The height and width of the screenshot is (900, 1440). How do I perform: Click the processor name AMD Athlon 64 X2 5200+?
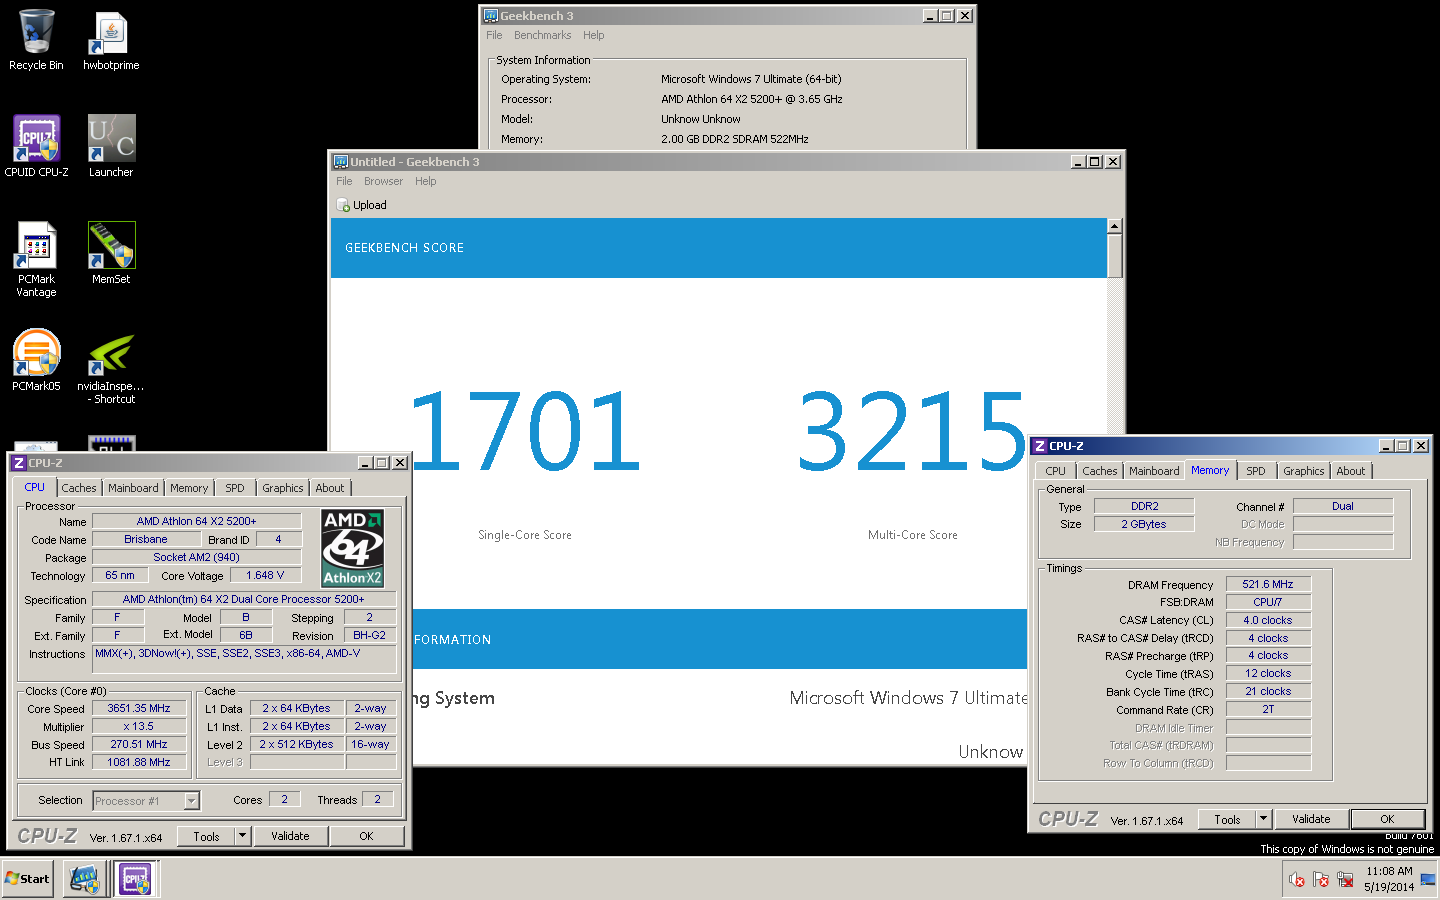coord(196,521)
